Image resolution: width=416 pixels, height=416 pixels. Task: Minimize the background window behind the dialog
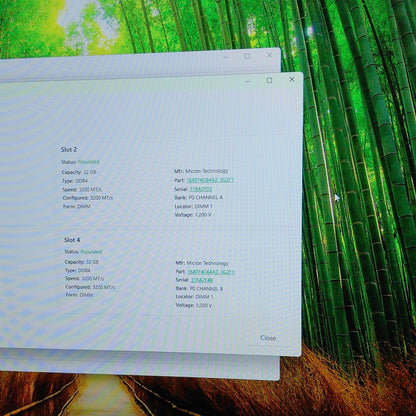[226, 57]
